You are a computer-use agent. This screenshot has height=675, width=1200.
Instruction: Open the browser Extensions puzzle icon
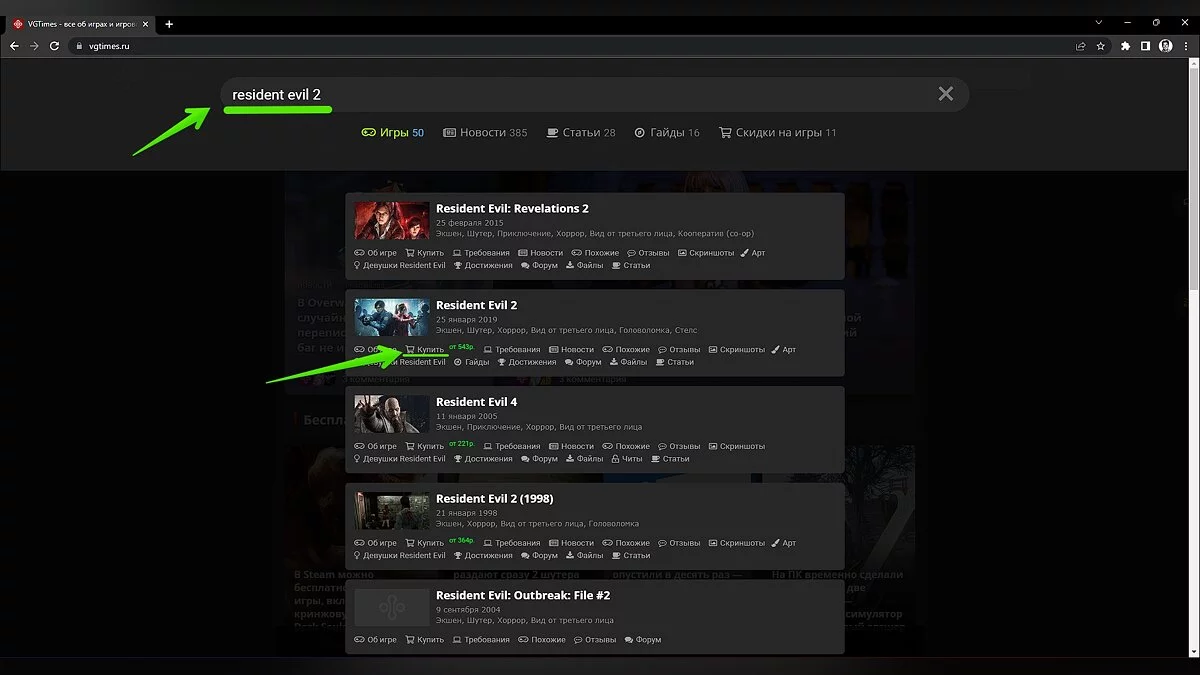click(x=1126, y=46)
